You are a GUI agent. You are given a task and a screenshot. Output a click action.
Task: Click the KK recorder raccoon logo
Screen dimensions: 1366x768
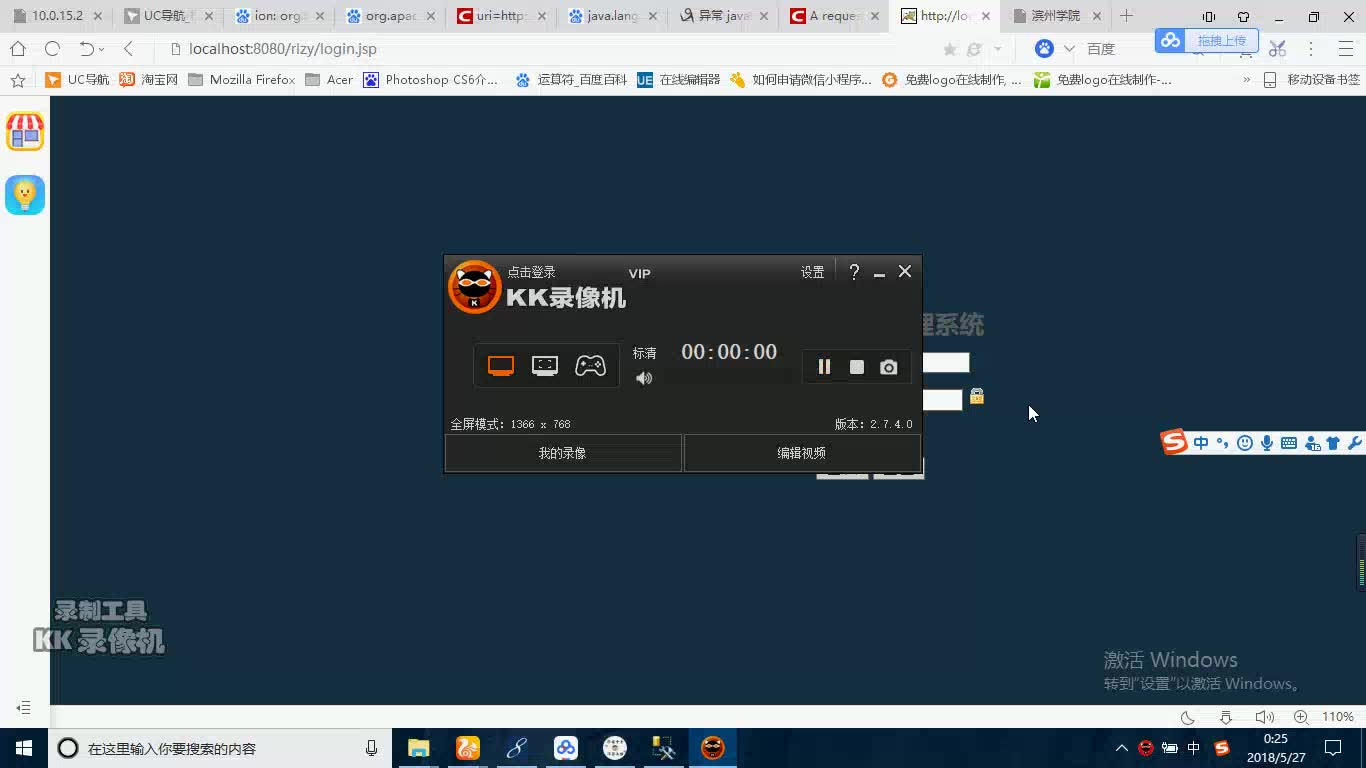tap(474, 287)
